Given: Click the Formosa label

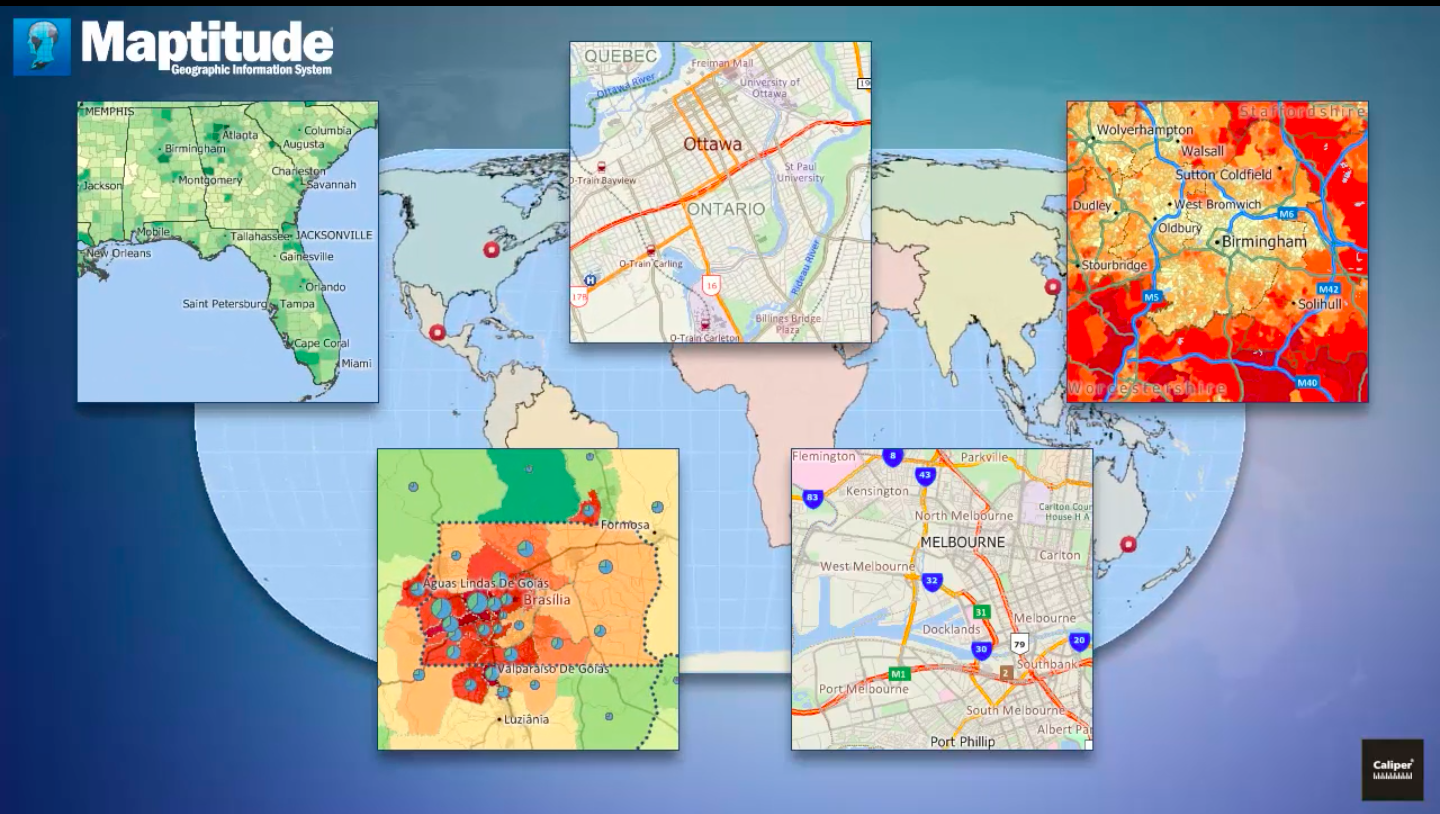Looking at the screenshot, I should [624, 525].
